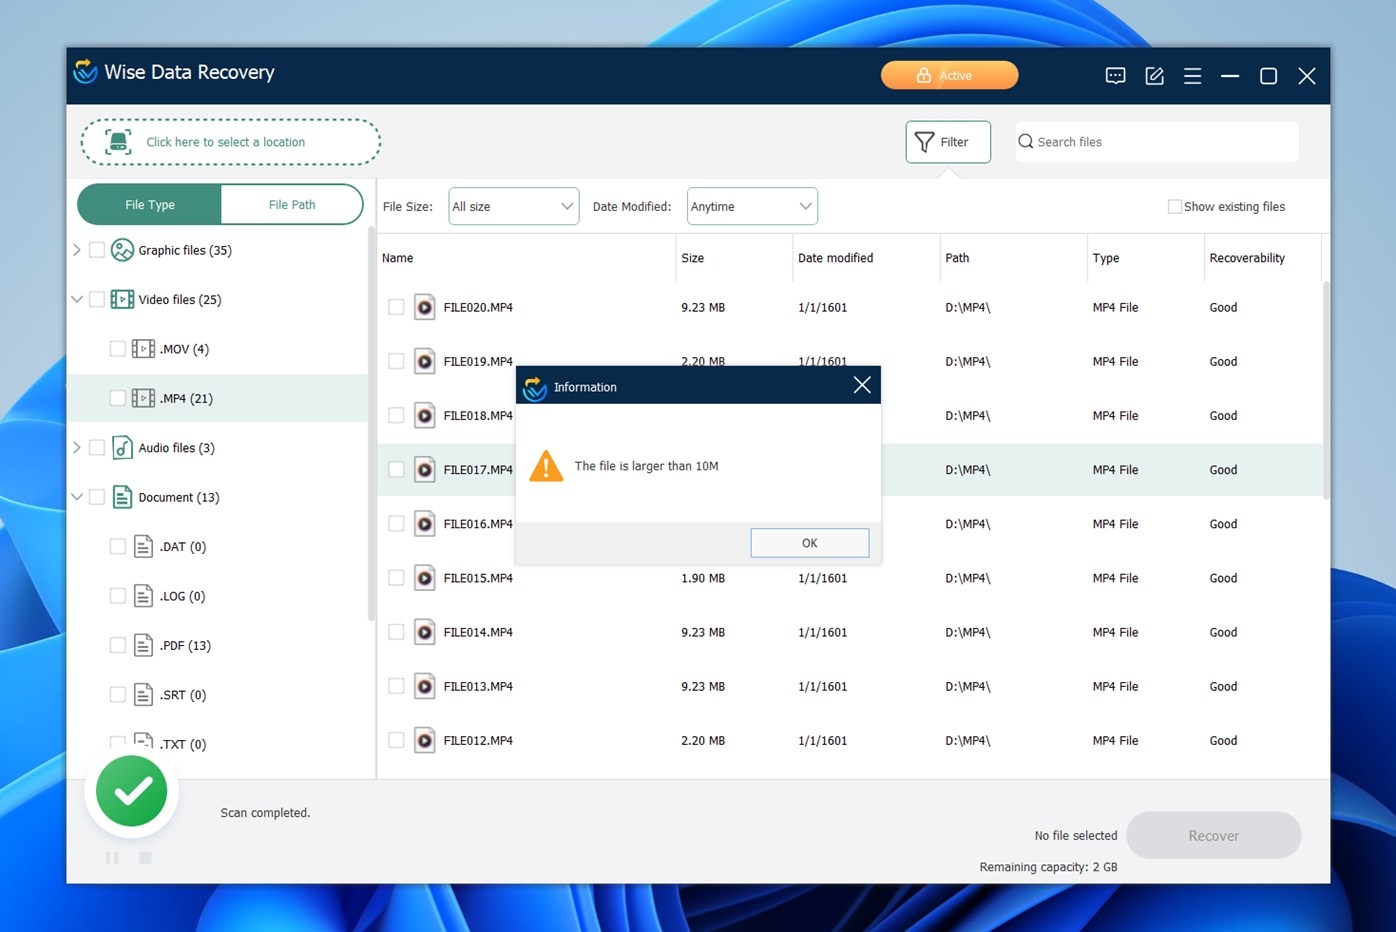Switch to the File Type tab
The image size is (1396, 932).
[x=150, y=204]
